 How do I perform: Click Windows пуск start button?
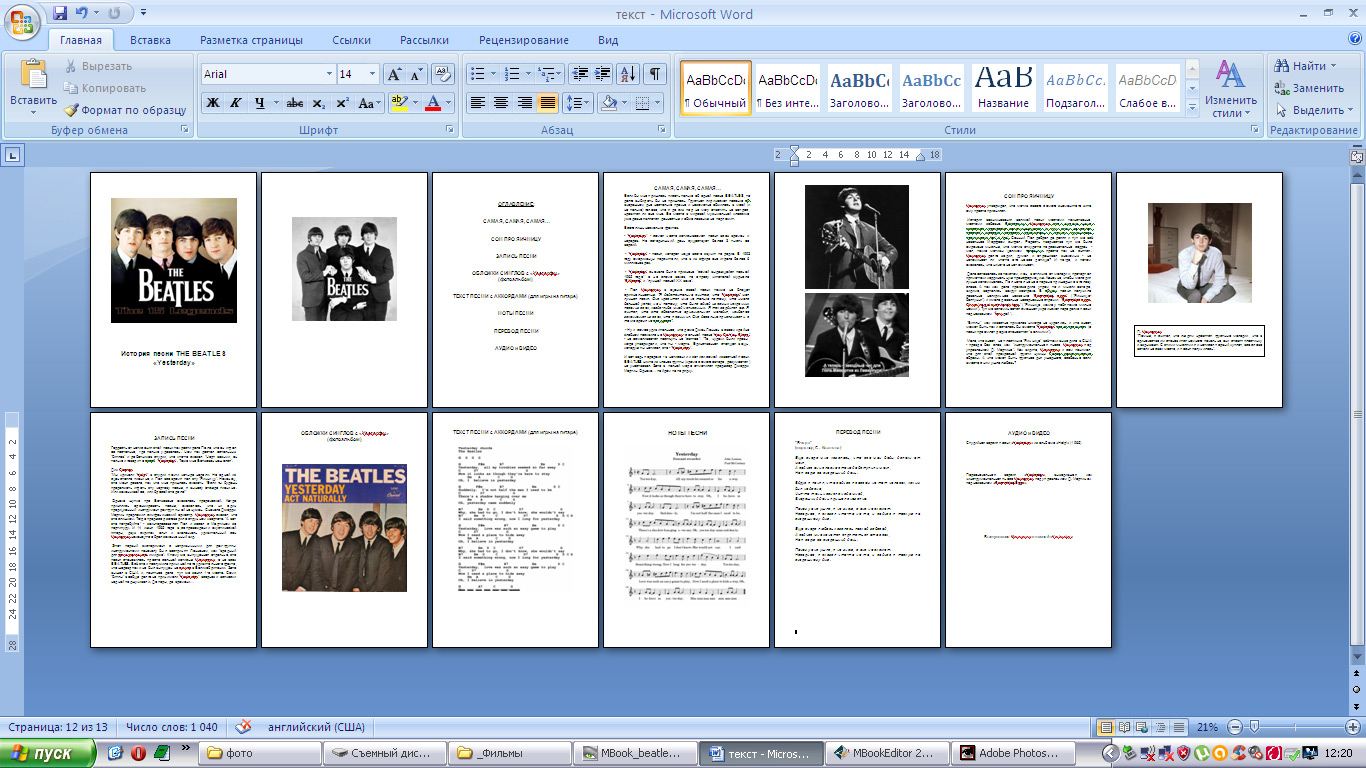click(x=50, y=753)
